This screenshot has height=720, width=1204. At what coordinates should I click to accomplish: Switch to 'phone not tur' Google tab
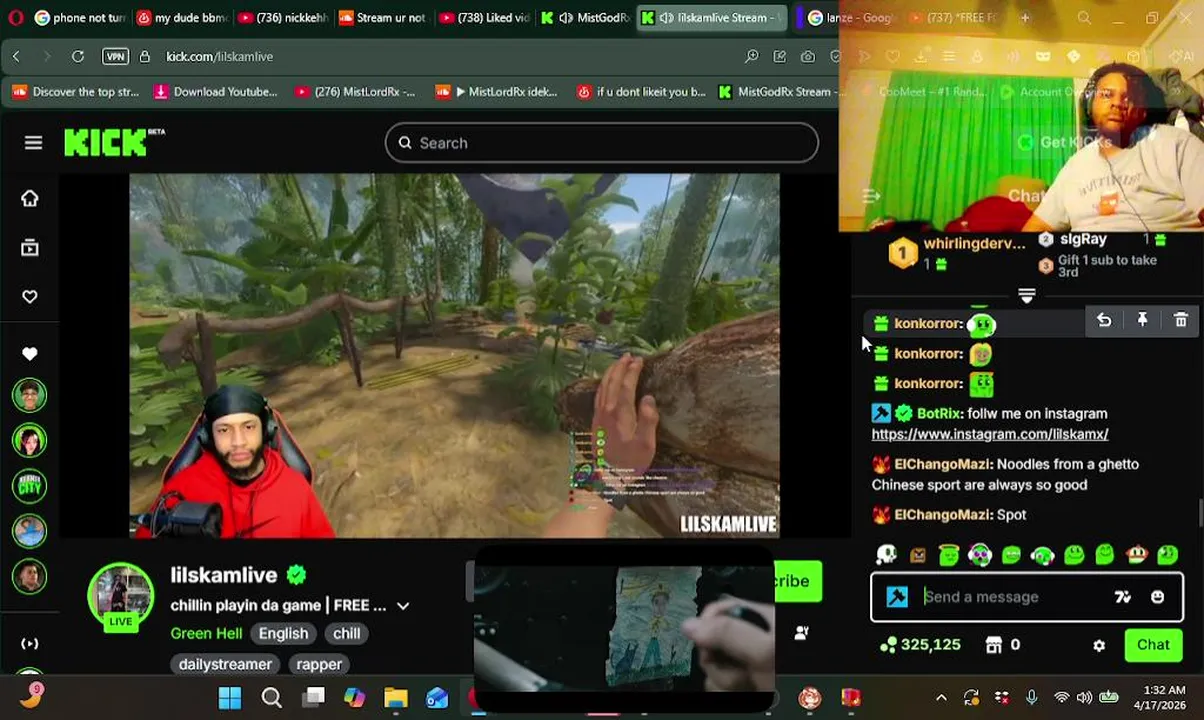point(79,17)
